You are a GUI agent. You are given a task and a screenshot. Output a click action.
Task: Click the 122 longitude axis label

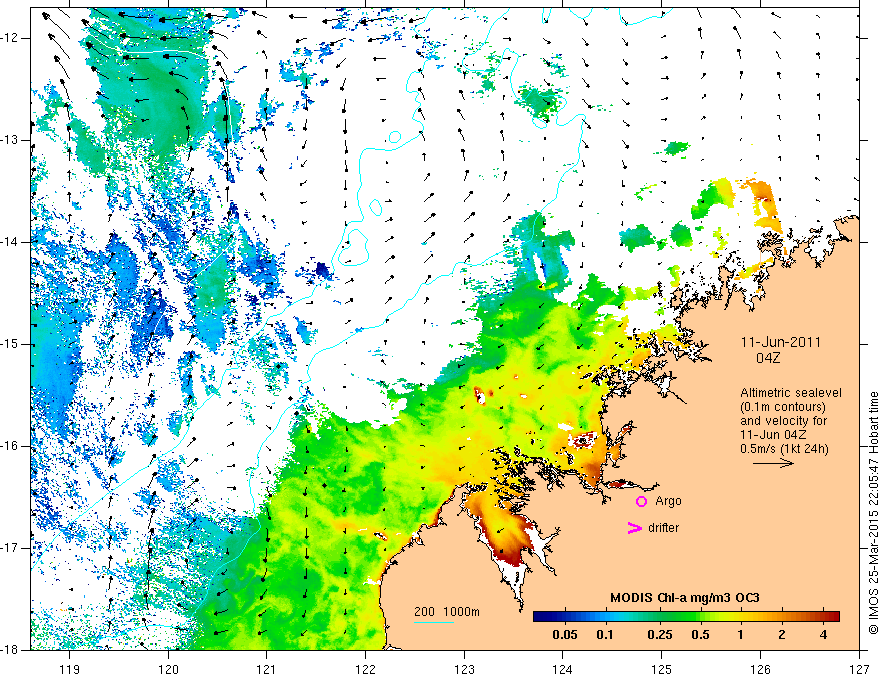coord(365,669)
